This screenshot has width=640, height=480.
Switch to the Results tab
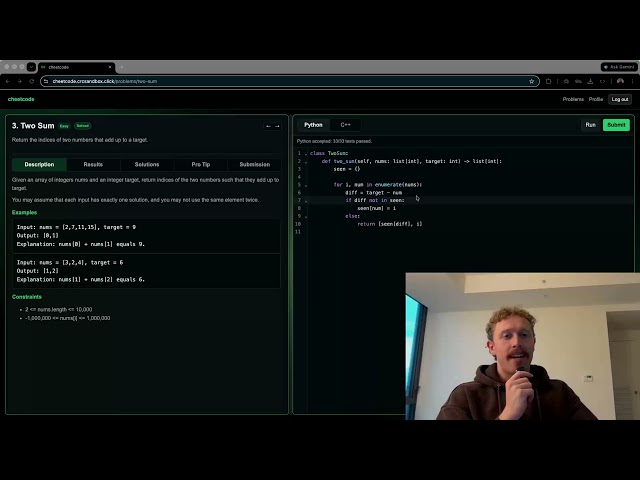(93, 164)
